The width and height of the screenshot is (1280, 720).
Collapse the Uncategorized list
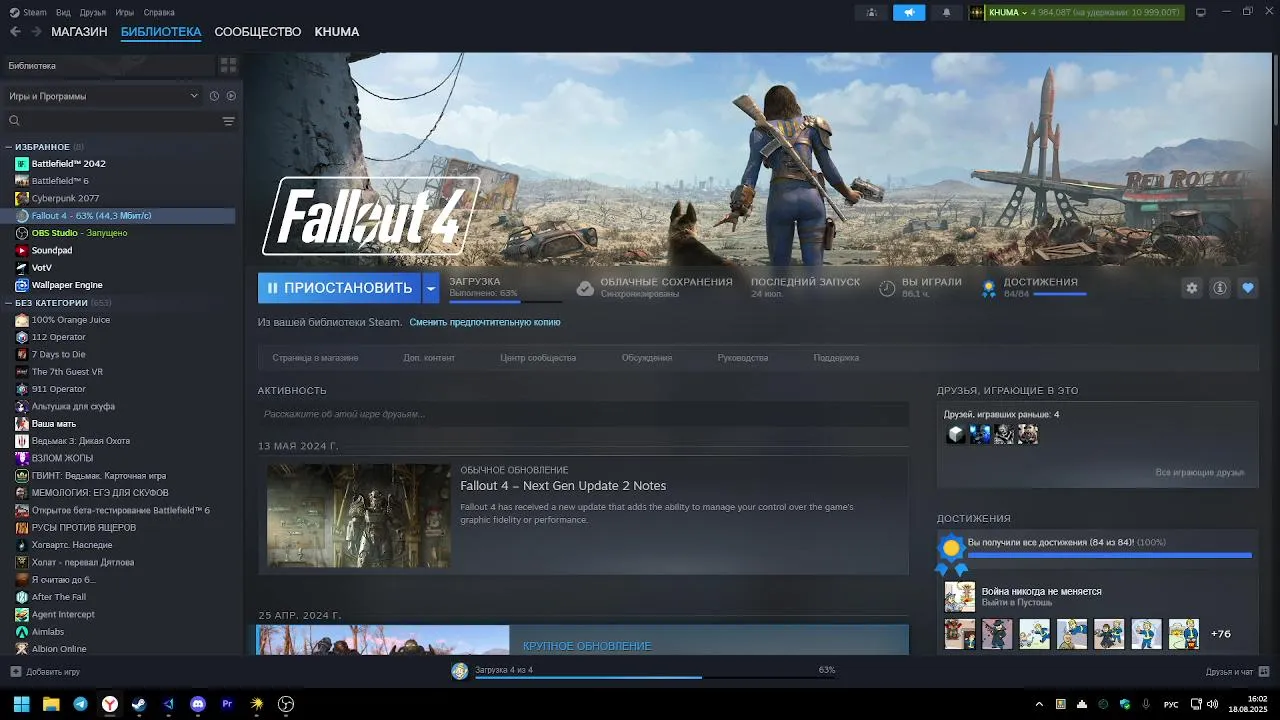[9, 302]
